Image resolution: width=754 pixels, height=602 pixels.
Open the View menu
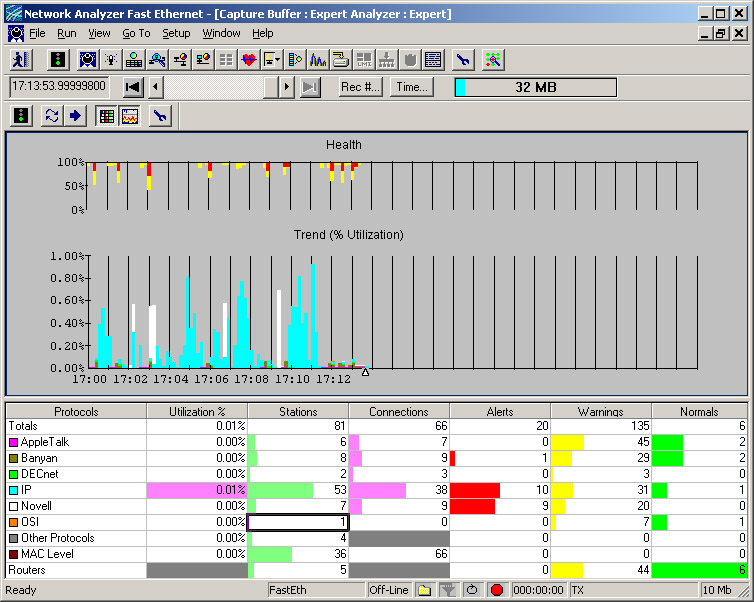click(x=99, y=33)
